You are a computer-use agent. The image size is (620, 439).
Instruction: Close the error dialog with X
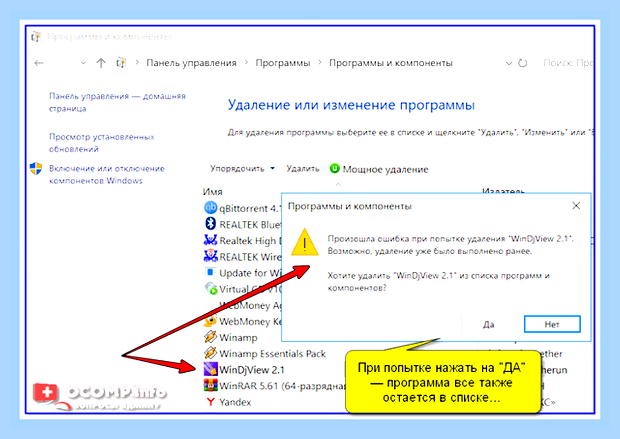576,206
